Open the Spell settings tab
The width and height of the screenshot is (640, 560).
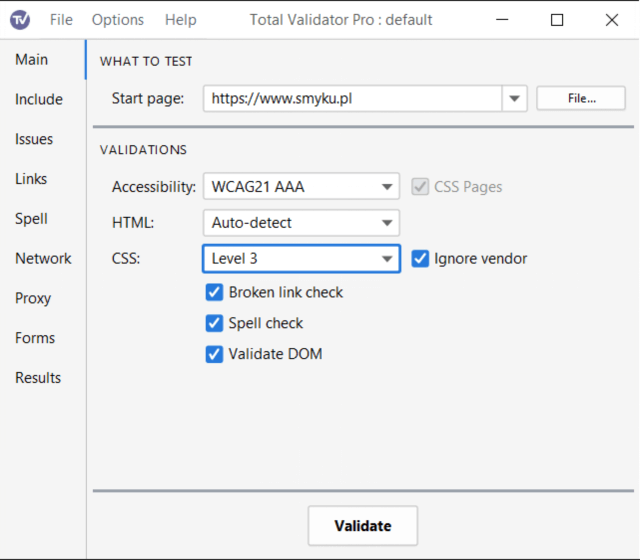tap(31, 218)
